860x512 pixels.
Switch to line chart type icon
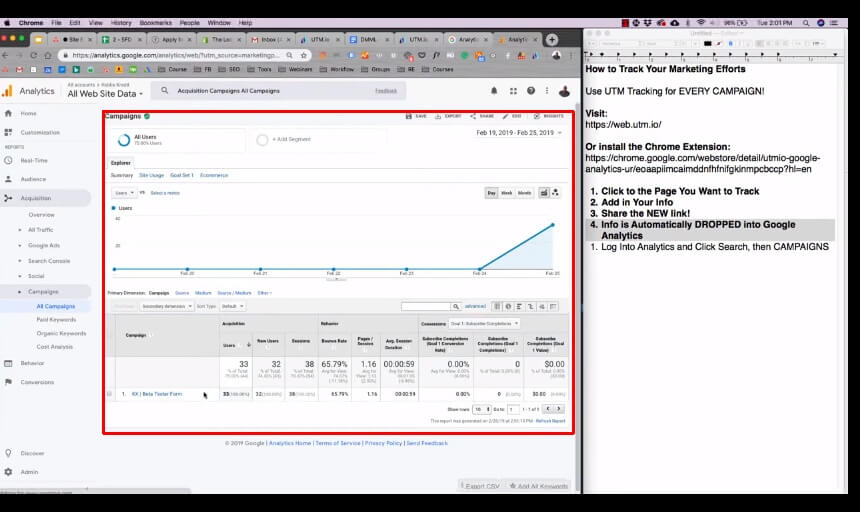click(544, 192)
